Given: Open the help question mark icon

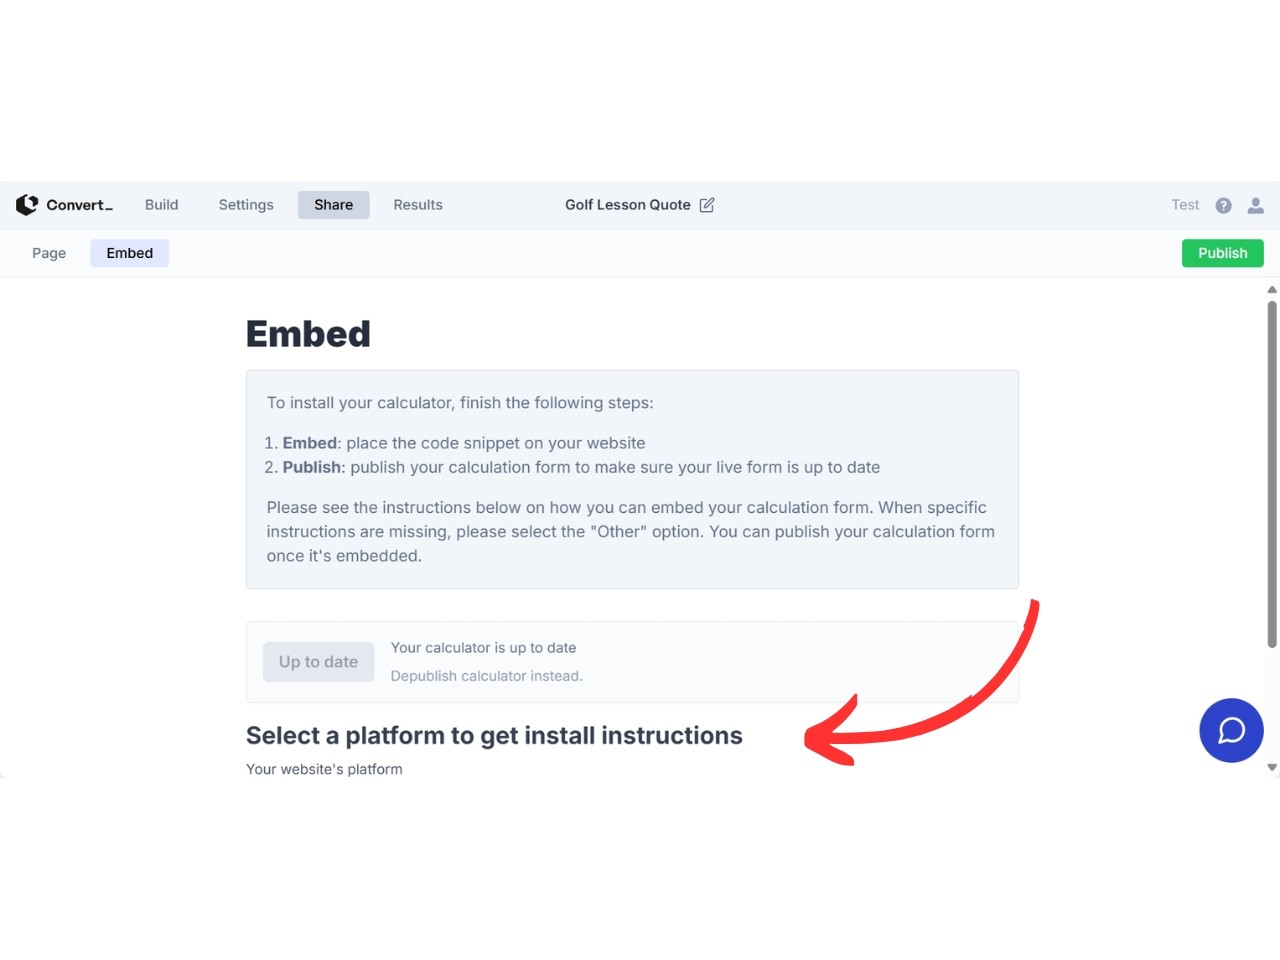Looking at the screenshot, I should tap(1223, 205).
